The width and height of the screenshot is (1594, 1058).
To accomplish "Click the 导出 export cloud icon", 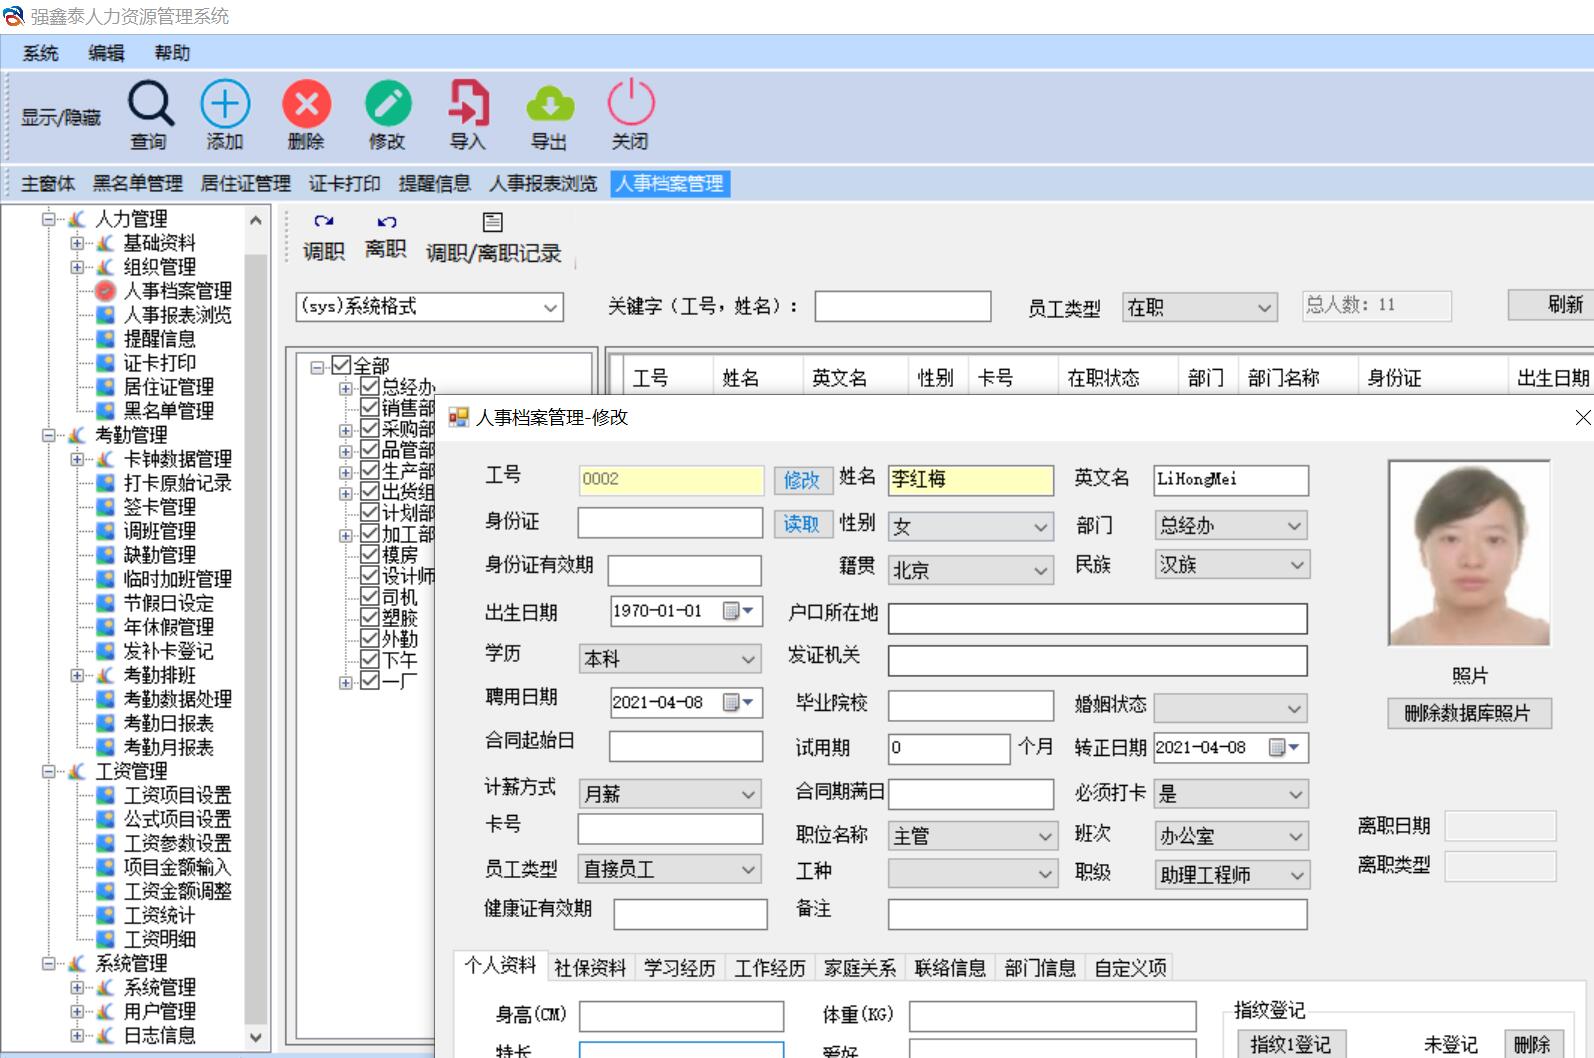I will click(x=549, y=104).
